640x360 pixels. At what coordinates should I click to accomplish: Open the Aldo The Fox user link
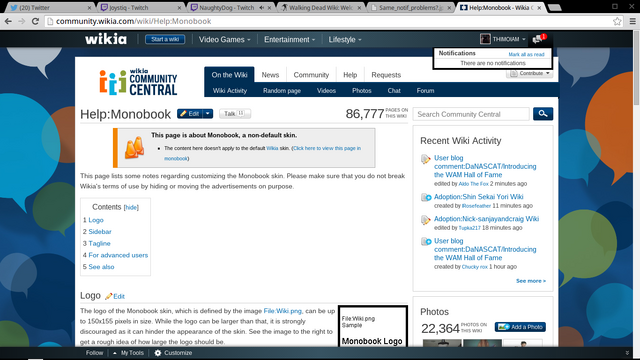coord(473,184)
